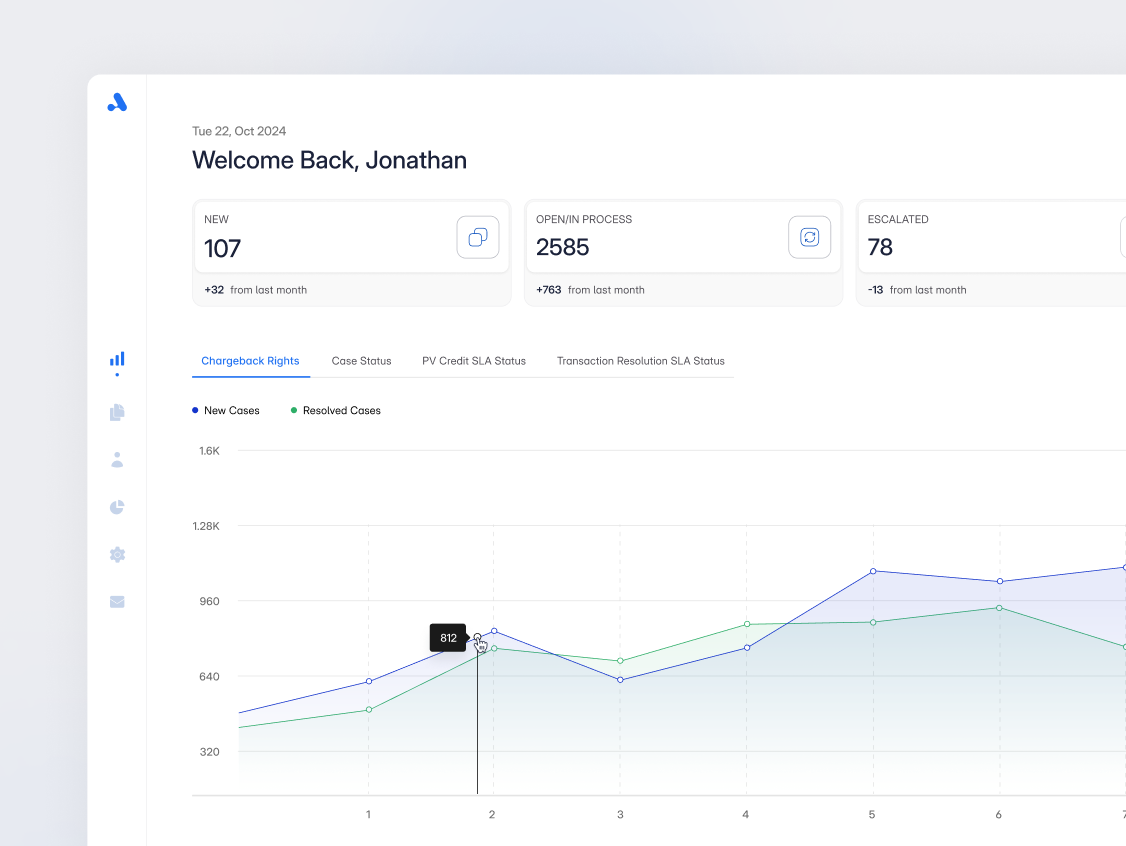Screen dimensions: 1126x846
Task: Click the ESCALATED count showing 78
Action: pyautogui.click(x=880, y=247)
